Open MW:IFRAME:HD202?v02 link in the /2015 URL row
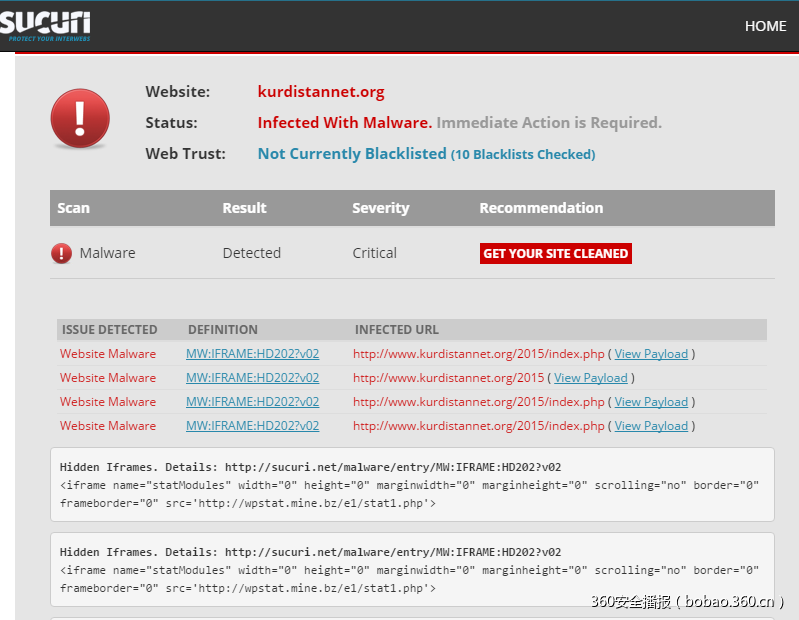Screen dimensions: 799x620 pyautogui.click(x=252, y=378)
